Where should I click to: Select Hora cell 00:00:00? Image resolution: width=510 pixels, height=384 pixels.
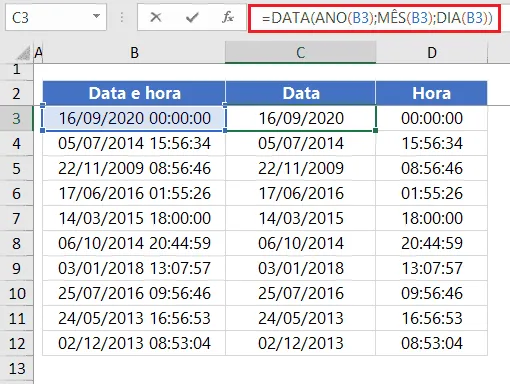pos(432,118)
